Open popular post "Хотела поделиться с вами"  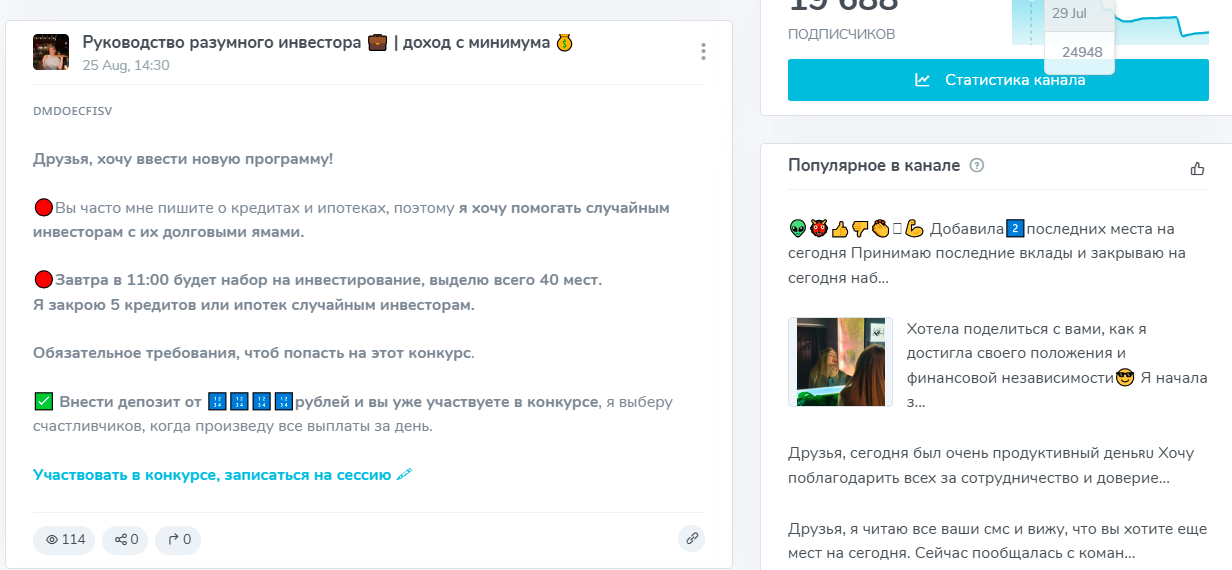click(x=1057, y=366)
